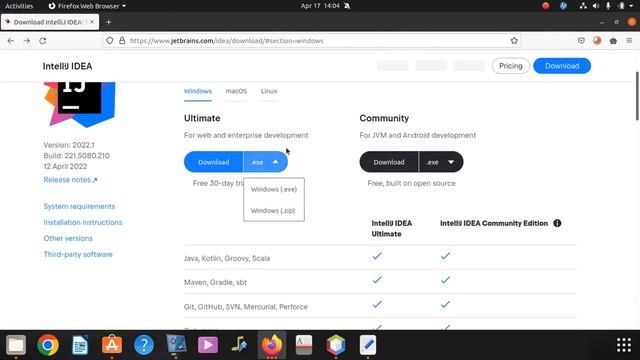Click the volume speaker icon in top bar

pyautogui.click(x=596, y=6)
